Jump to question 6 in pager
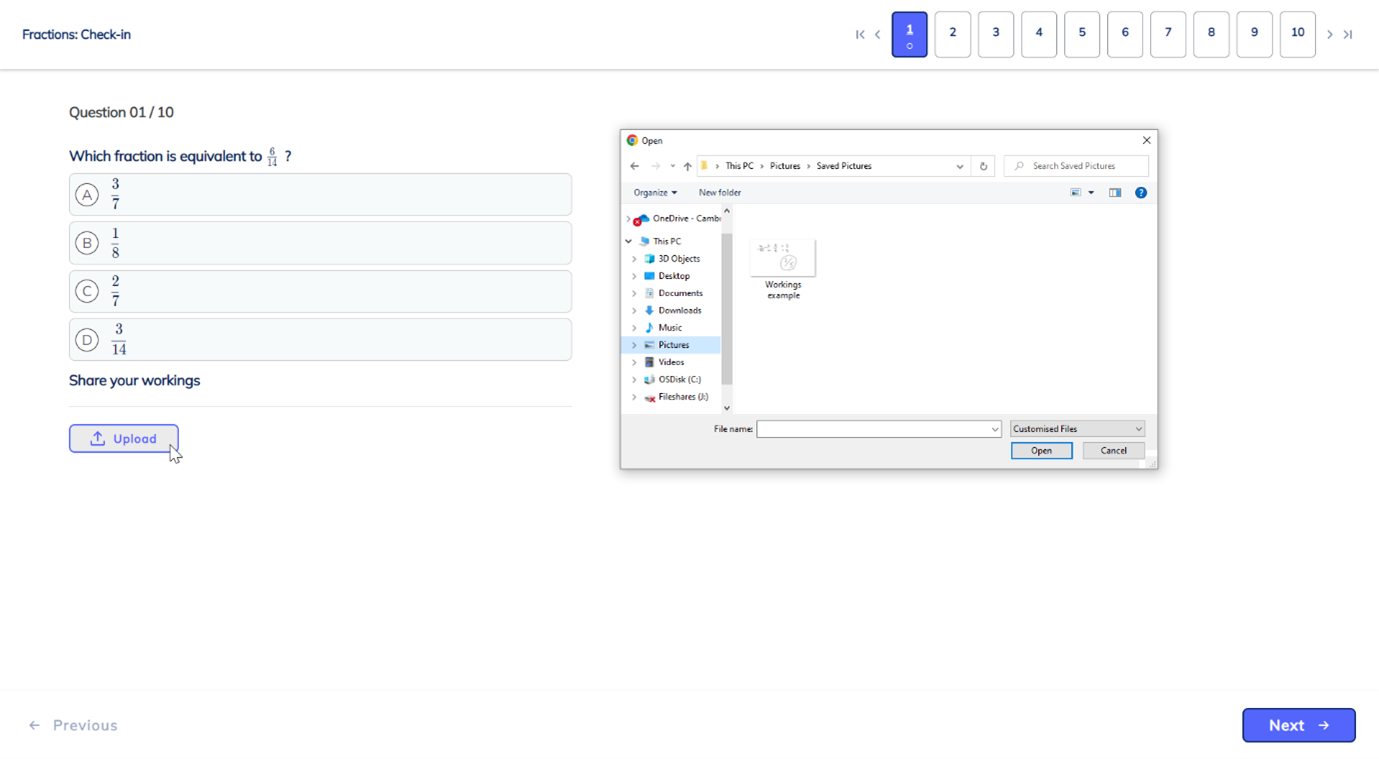 (1125, 34)
